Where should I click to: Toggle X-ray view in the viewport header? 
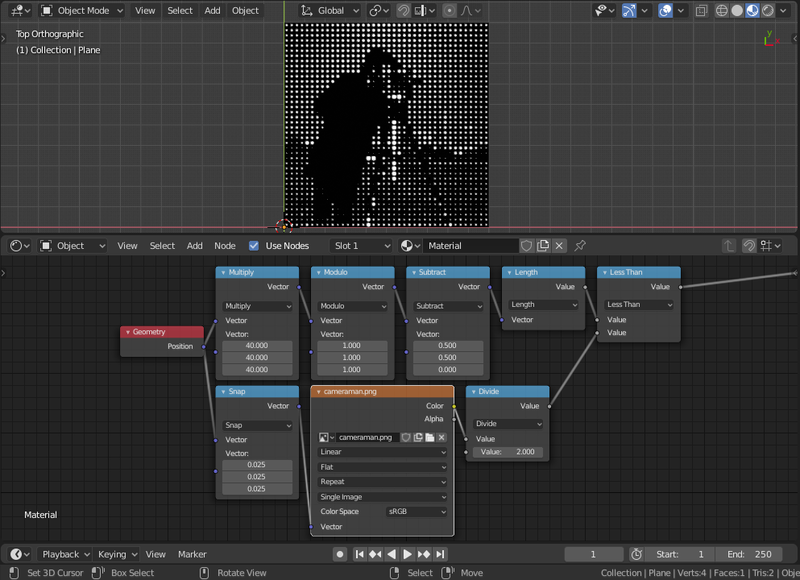tap(701, 11)
